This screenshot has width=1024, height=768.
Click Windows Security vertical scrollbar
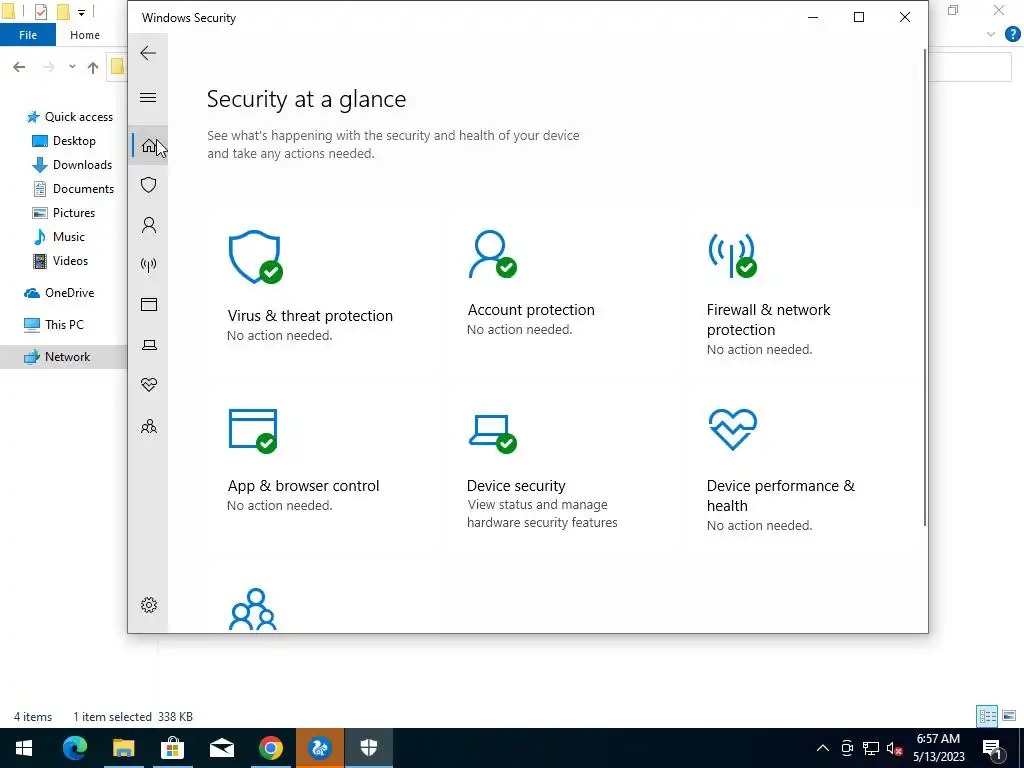tap(924, 287)
